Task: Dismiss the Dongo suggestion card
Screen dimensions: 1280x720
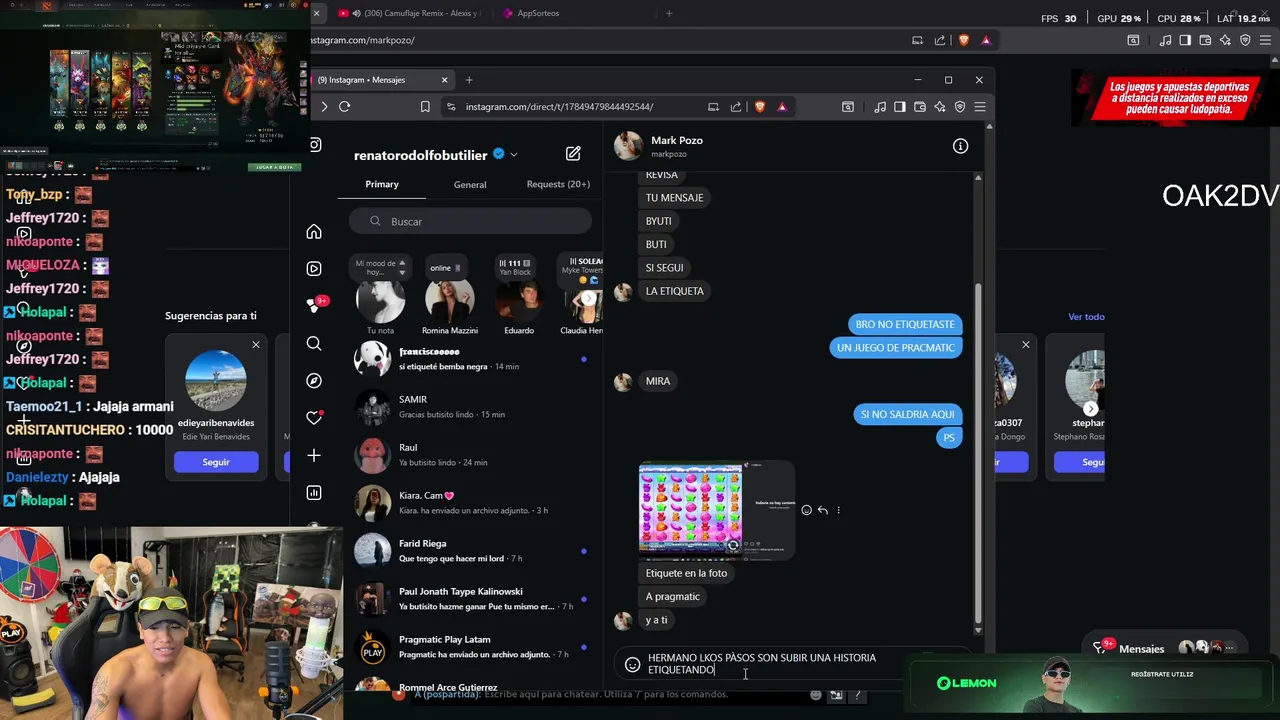Action: (1025, 345)
